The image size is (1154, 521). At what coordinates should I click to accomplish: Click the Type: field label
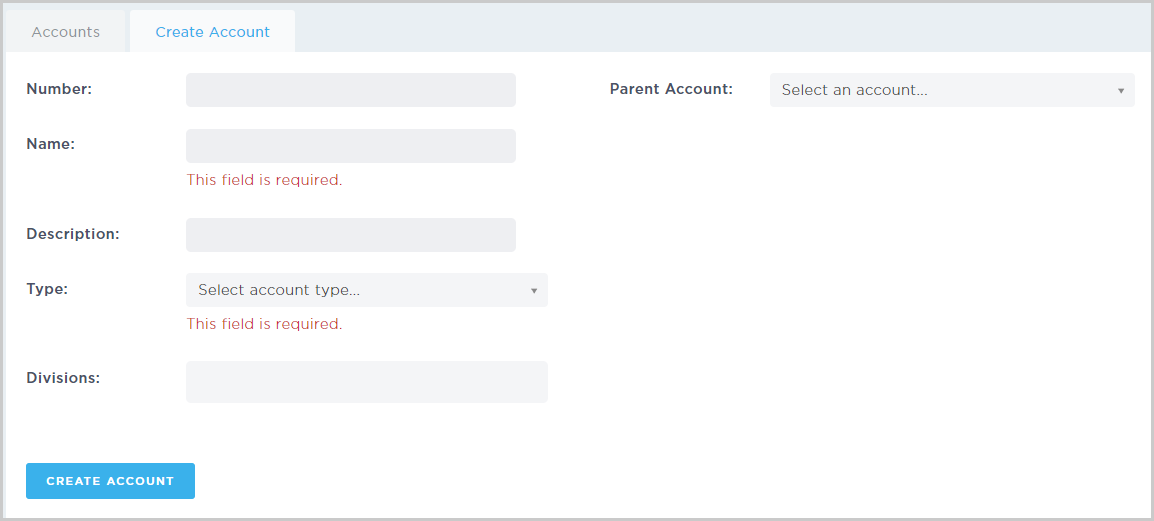(47, 289)
